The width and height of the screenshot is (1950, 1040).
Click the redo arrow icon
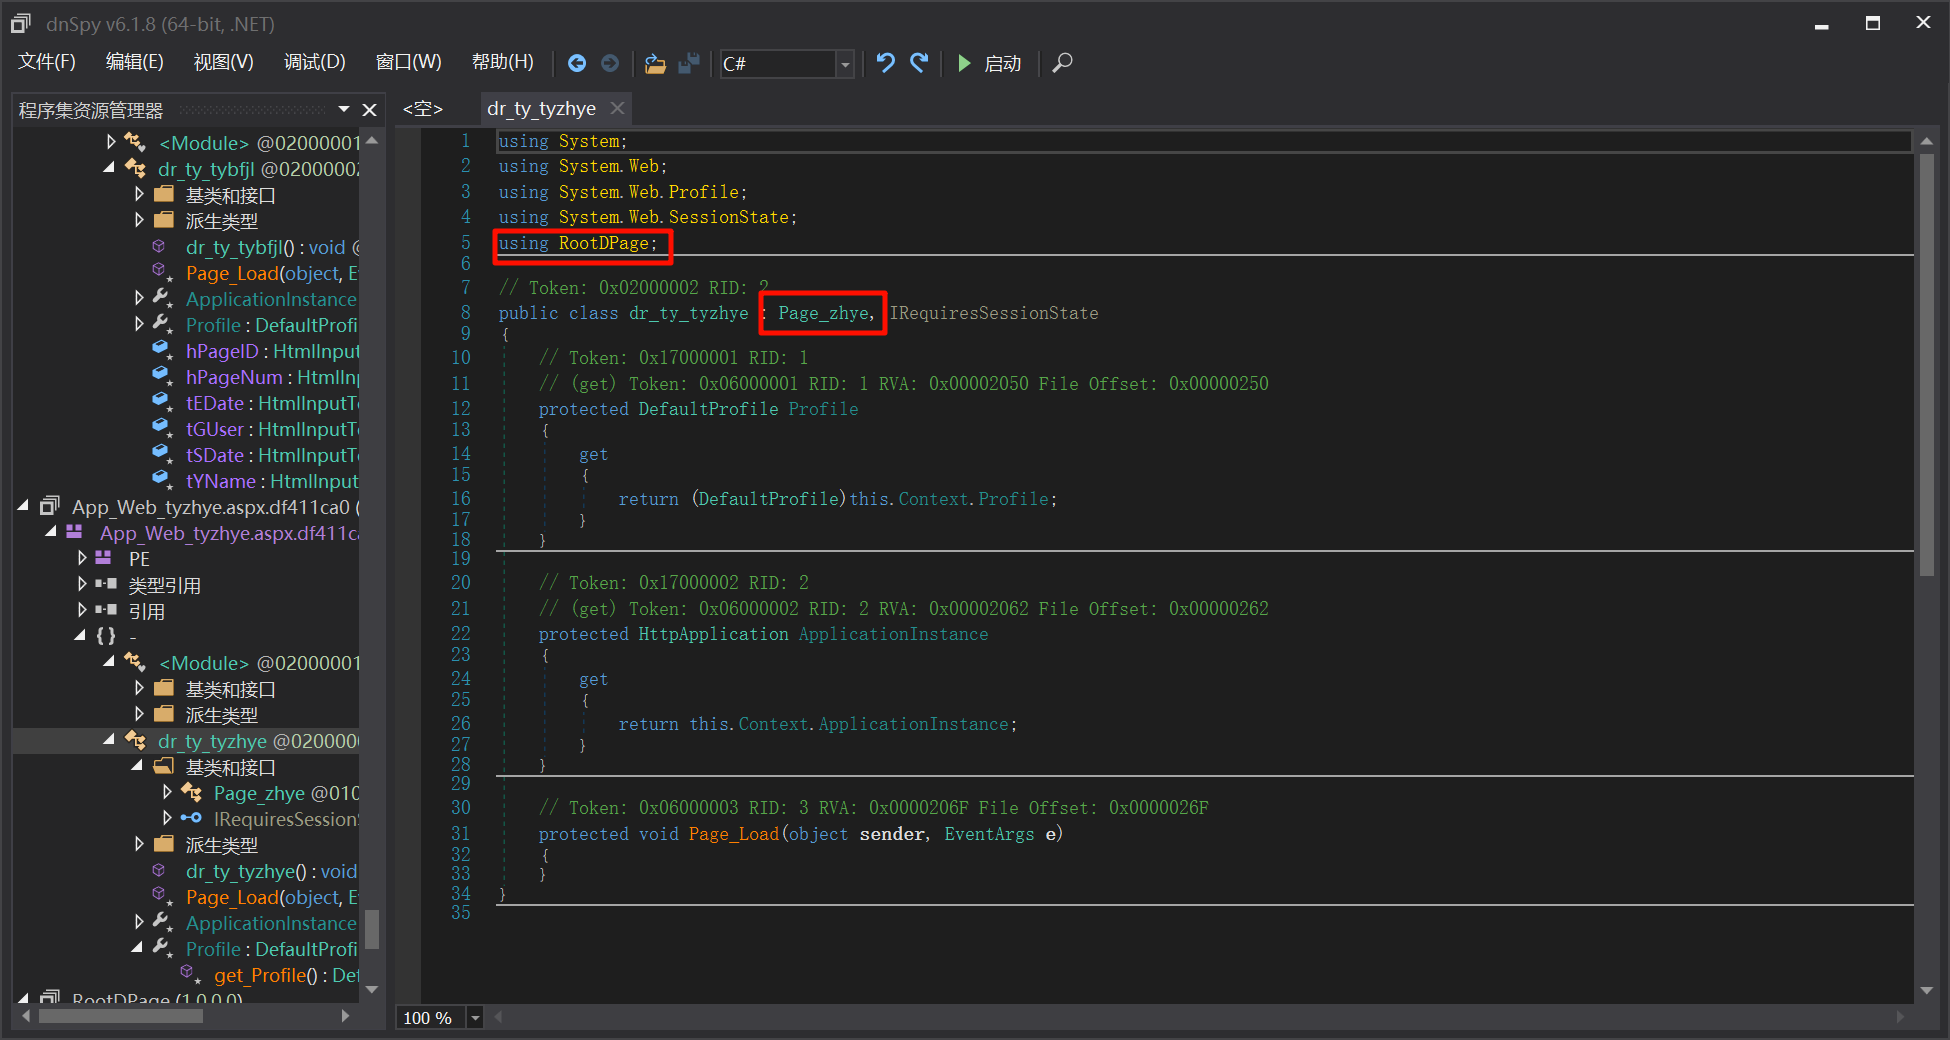point(919,63)
